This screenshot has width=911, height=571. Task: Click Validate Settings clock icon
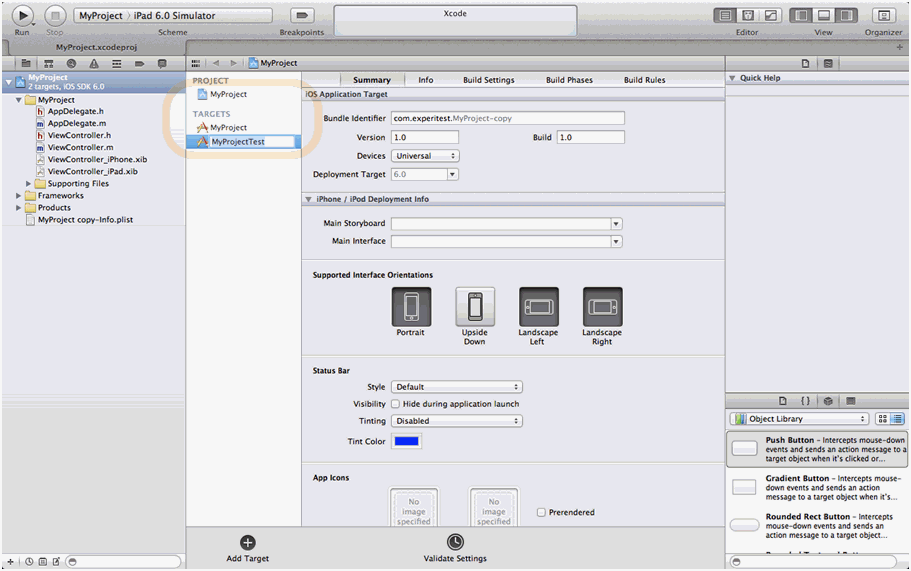click(x=455, y=542)
